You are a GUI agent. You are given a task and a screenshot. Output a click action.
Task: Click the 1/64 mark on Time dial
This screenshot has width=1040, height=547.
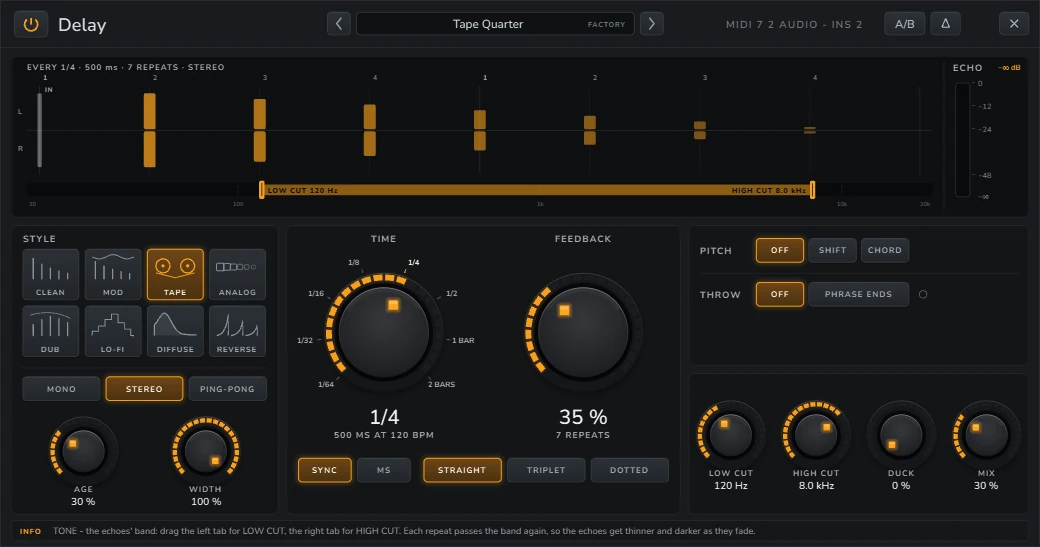326,384
